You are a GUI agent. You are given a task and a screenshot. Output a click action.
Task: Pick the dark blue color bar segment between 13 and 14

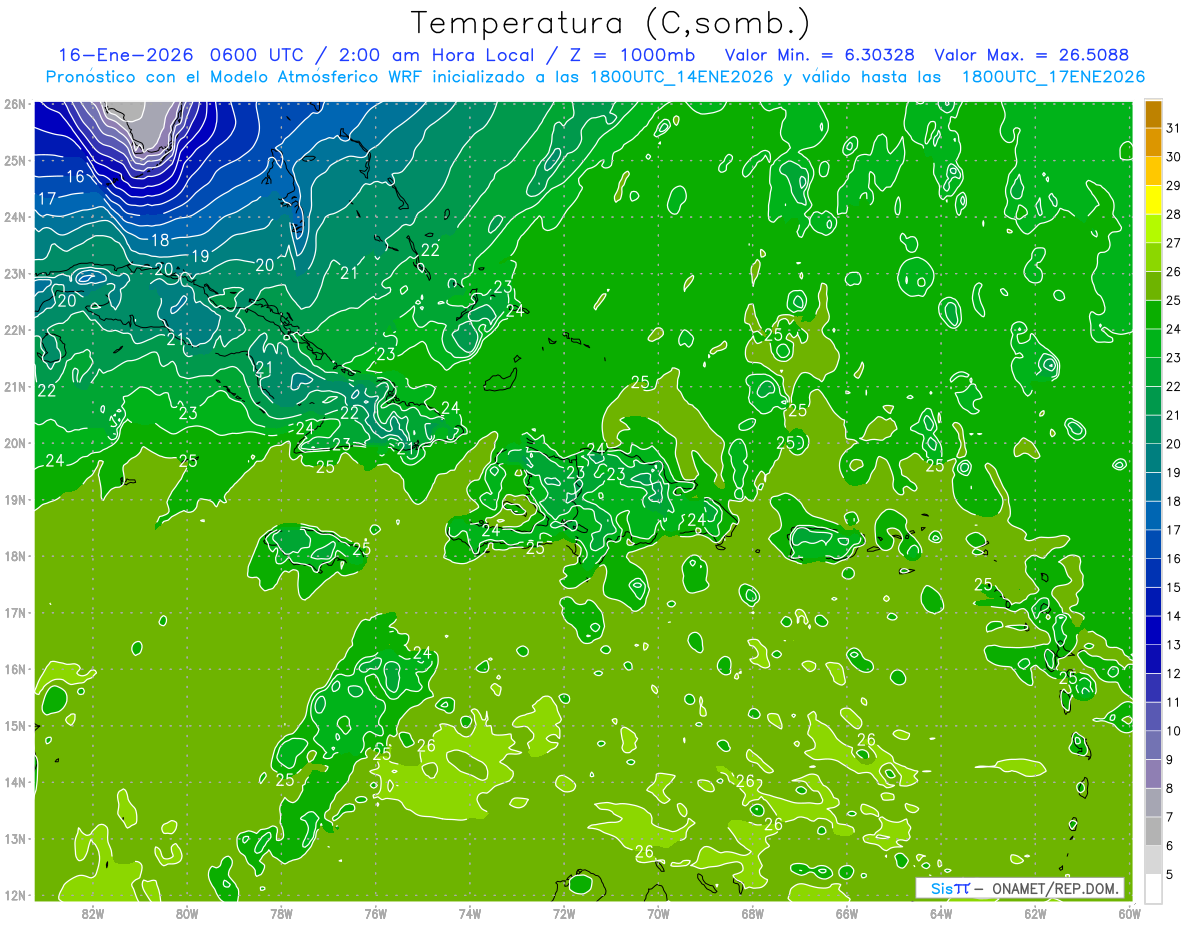coord(1153,630)
